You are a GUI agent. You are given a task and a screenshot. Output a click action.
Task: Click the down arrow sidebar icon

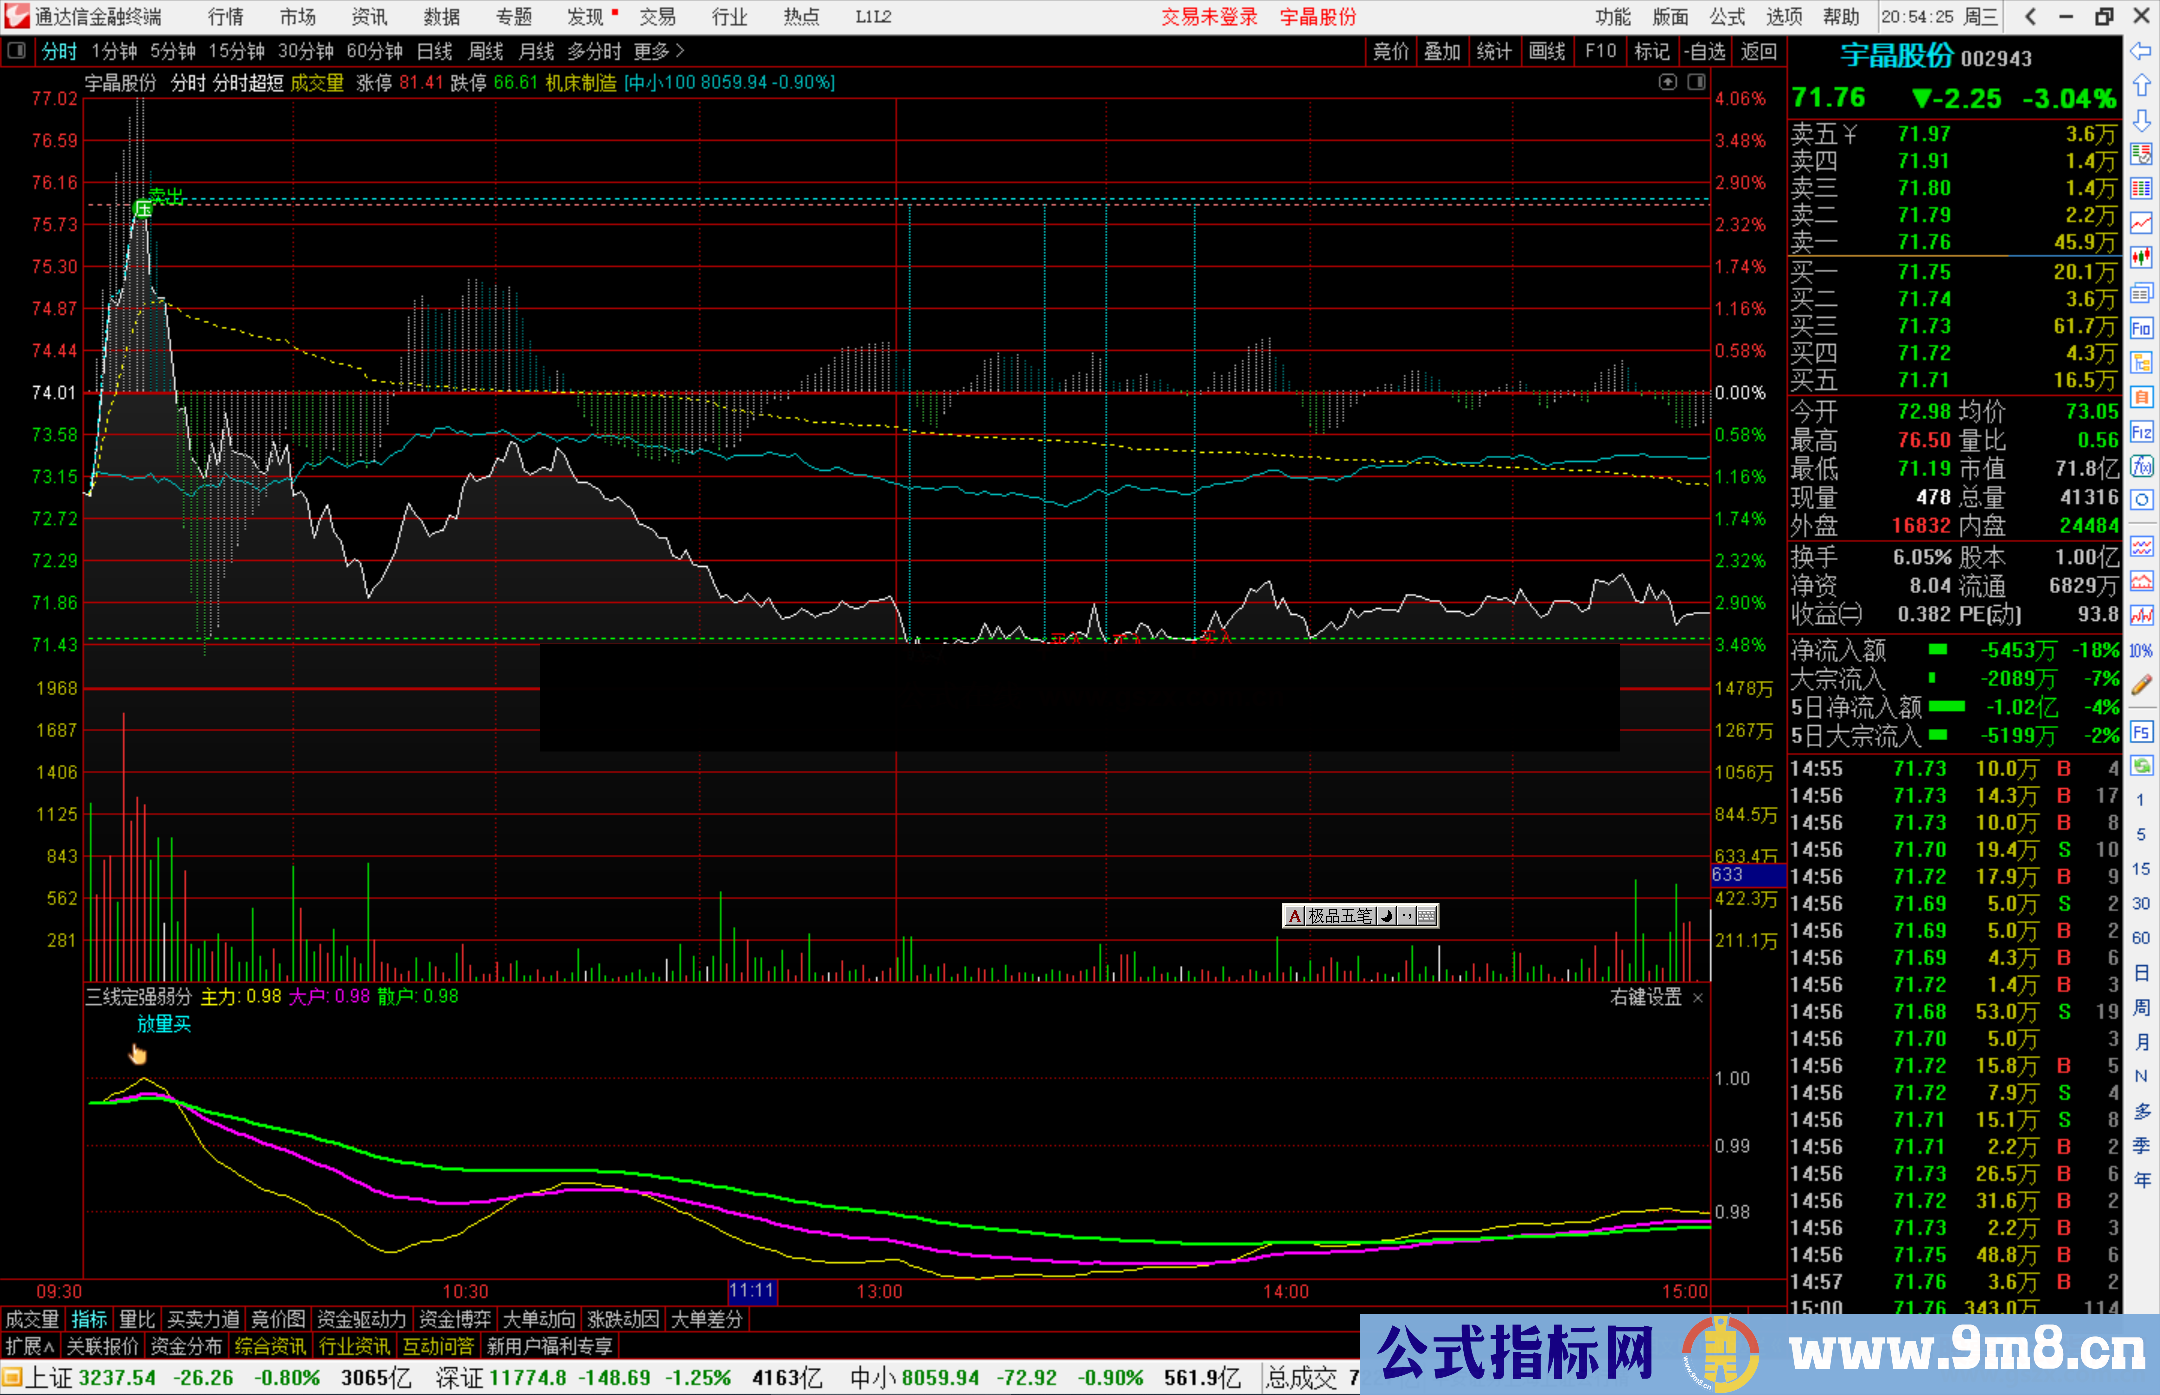2141,120
